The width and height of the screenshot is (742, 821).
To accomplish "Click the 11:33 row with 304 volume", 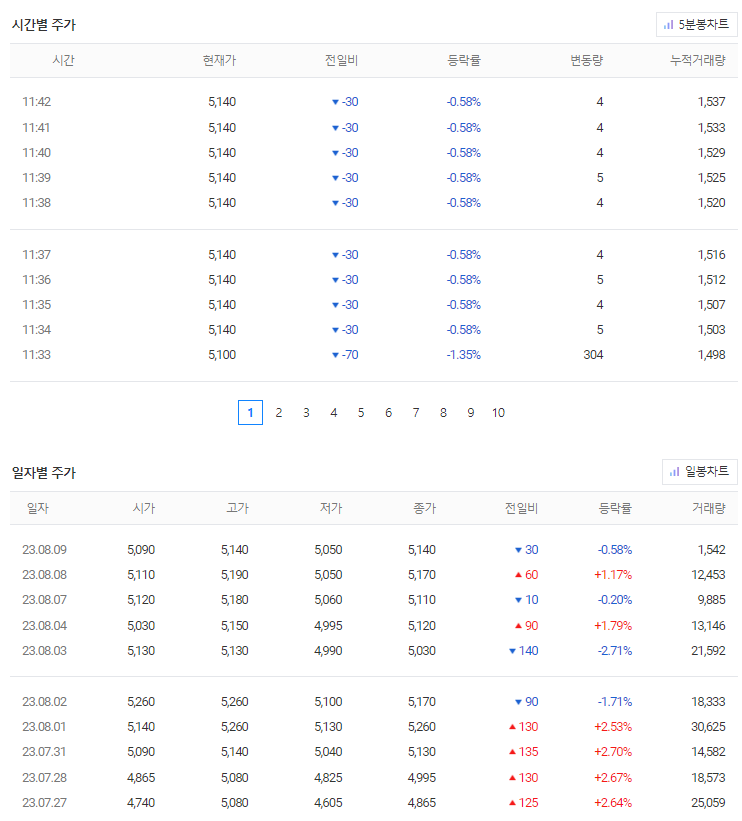I will click(373, 354).
